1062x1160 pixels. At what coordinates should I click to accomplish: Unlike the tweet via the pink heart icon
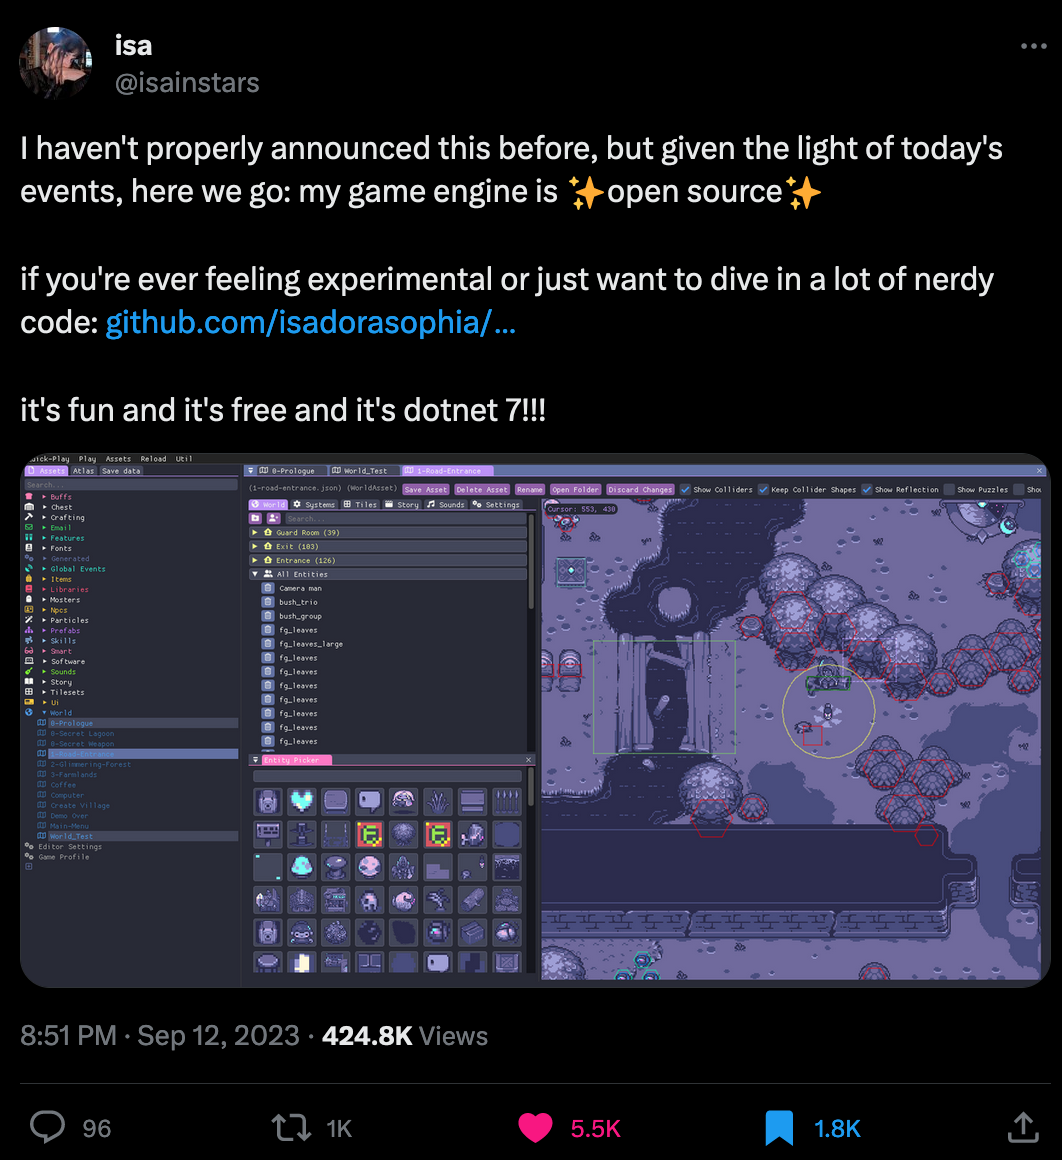[535, 1128]
